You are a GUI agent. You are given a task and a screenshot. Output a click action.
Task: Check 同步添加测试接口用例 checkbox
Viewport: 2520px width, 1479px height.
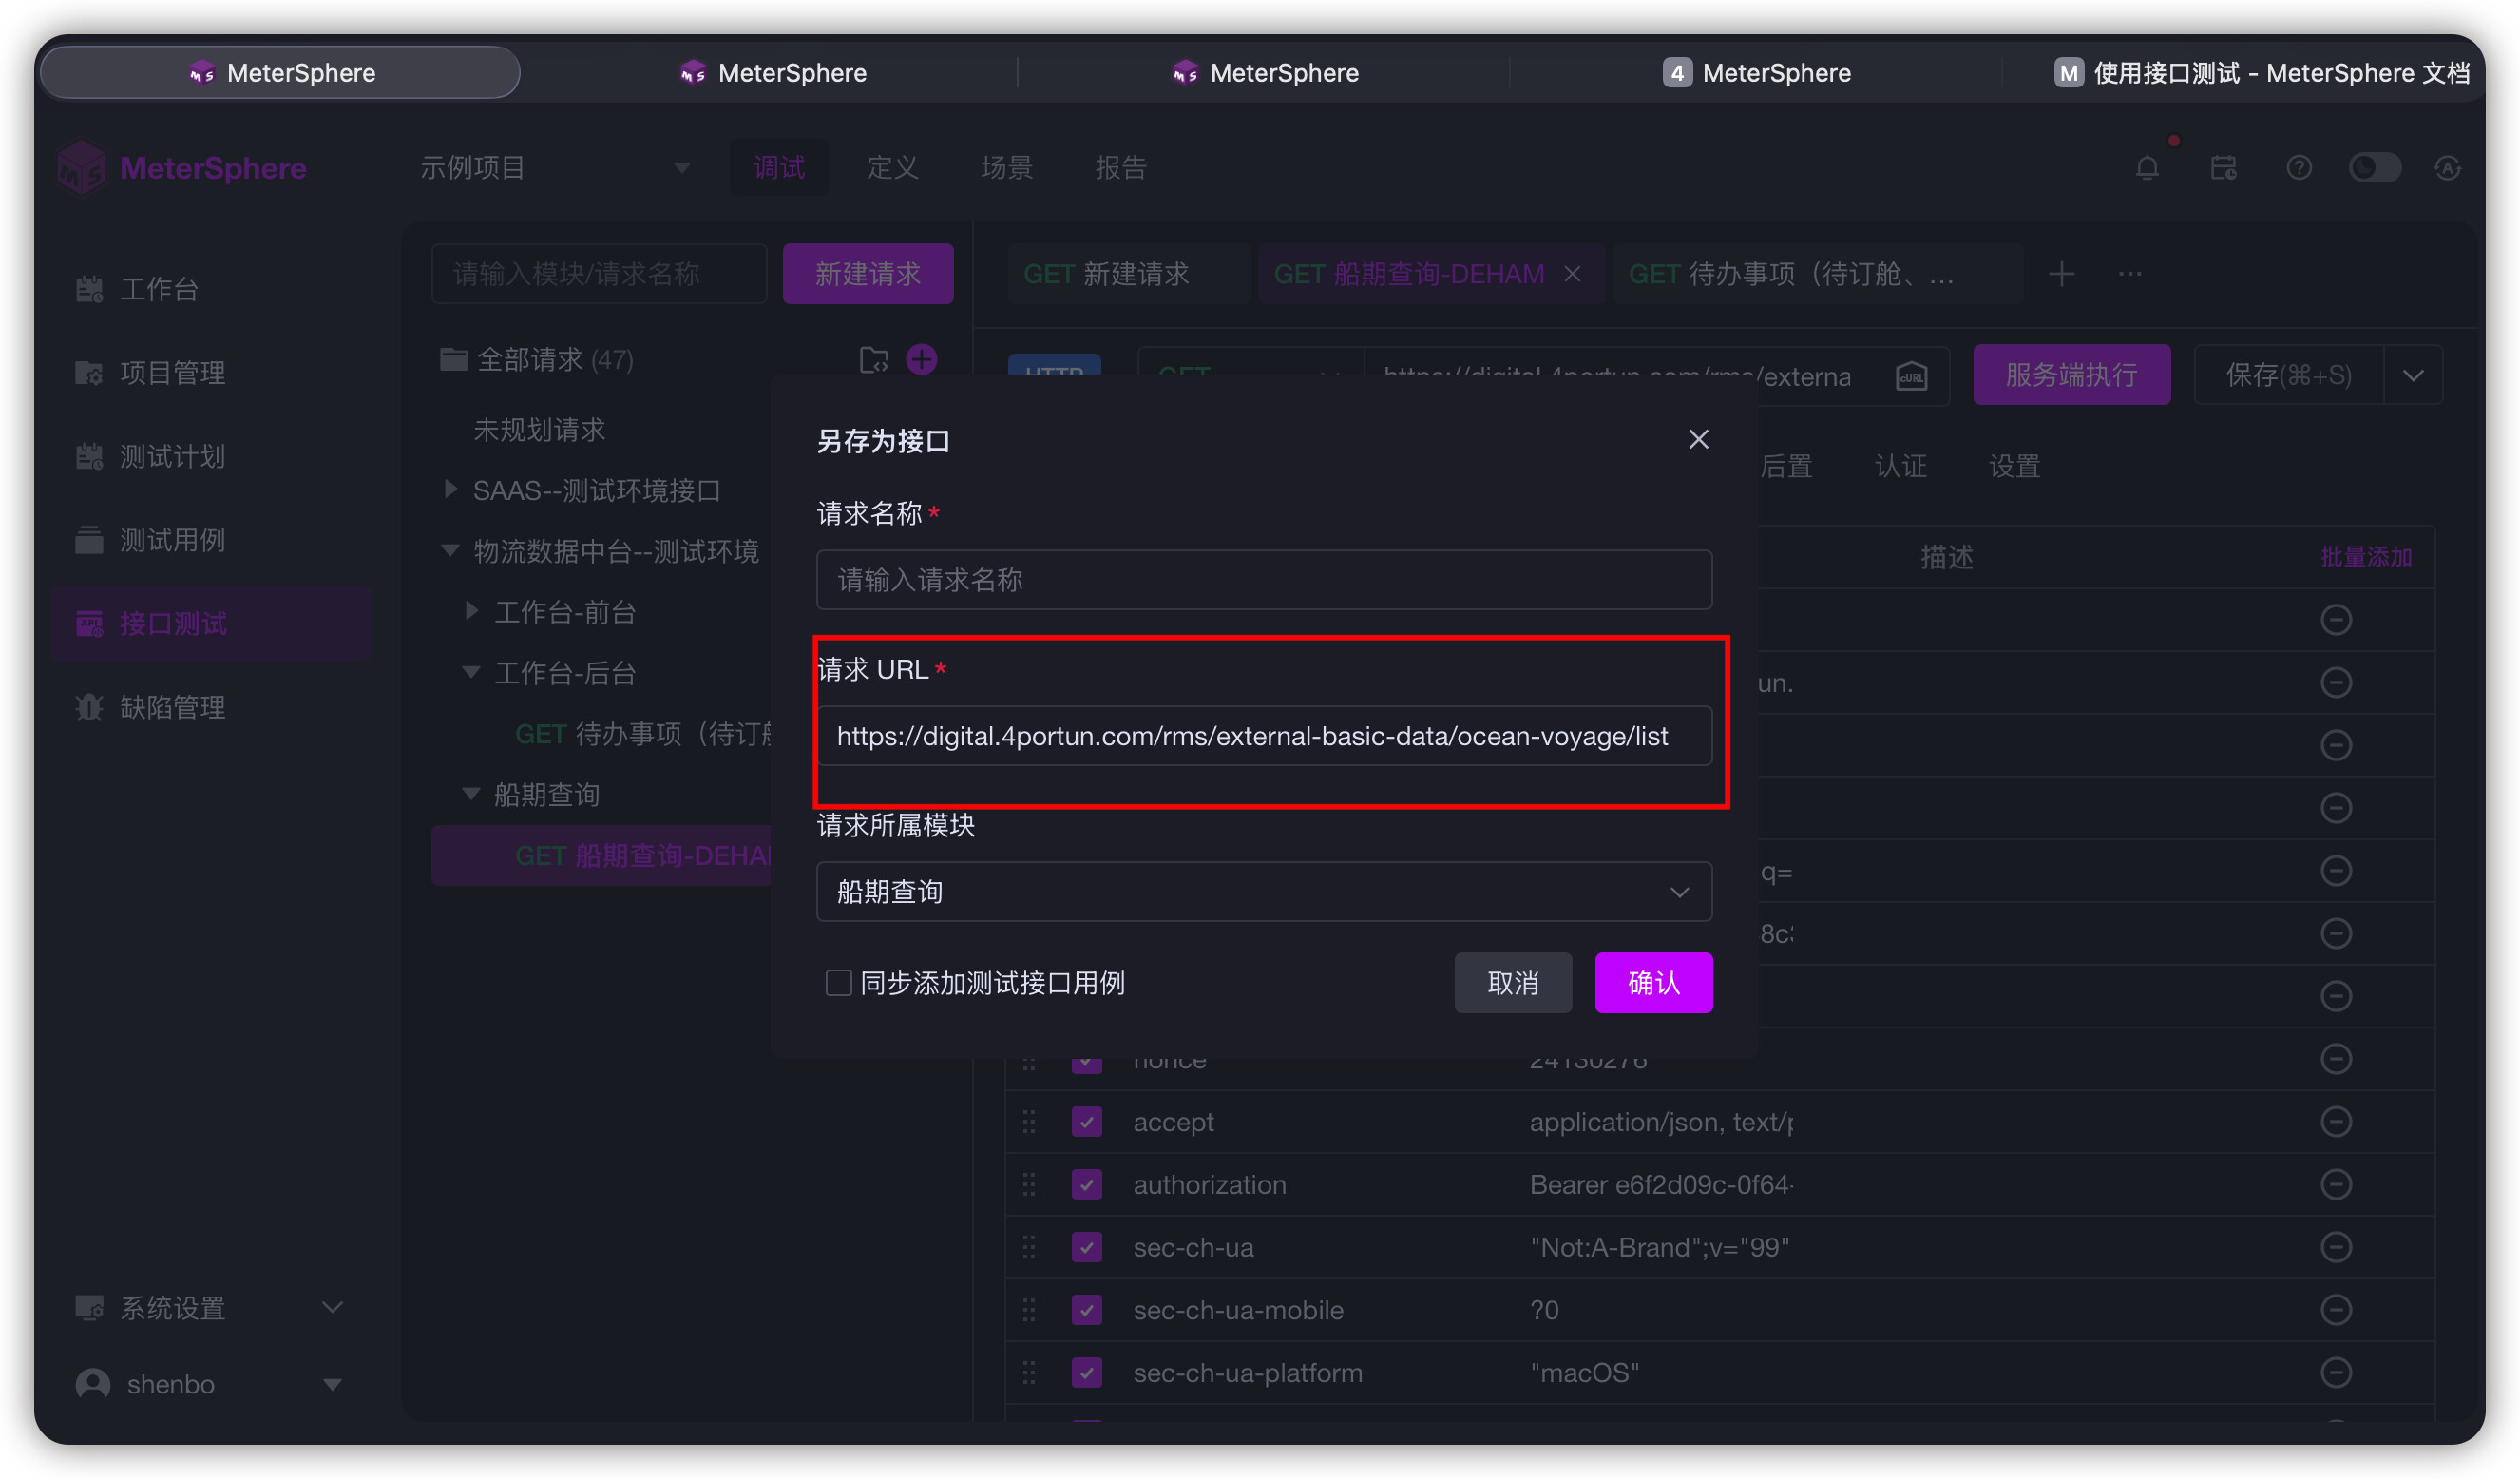click(838, 983)
